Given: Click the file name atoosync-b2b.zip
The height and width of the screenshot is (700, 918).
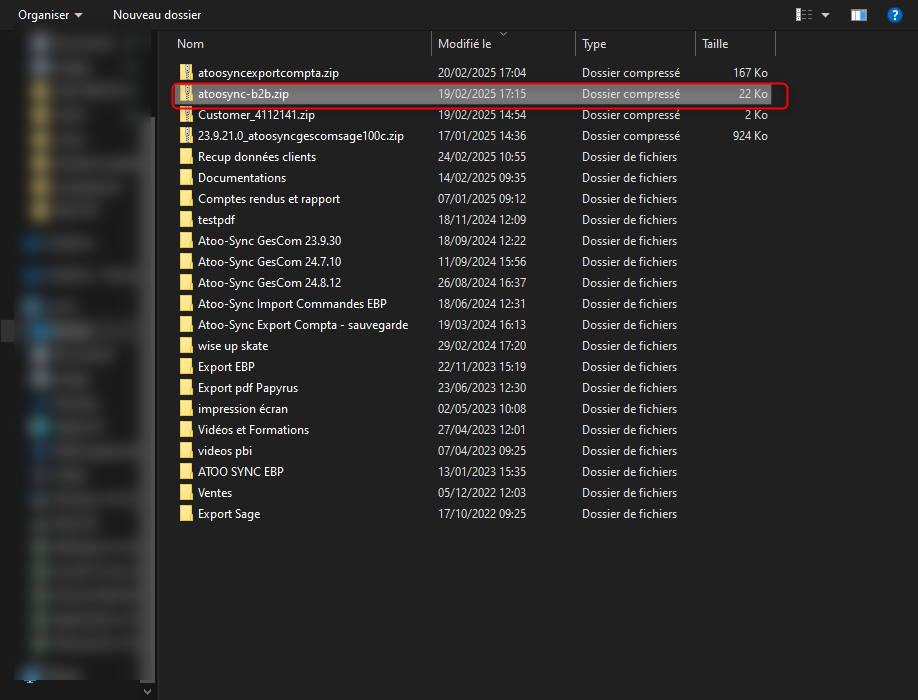Looking at the screenshot, I should [x=243, y=94].
